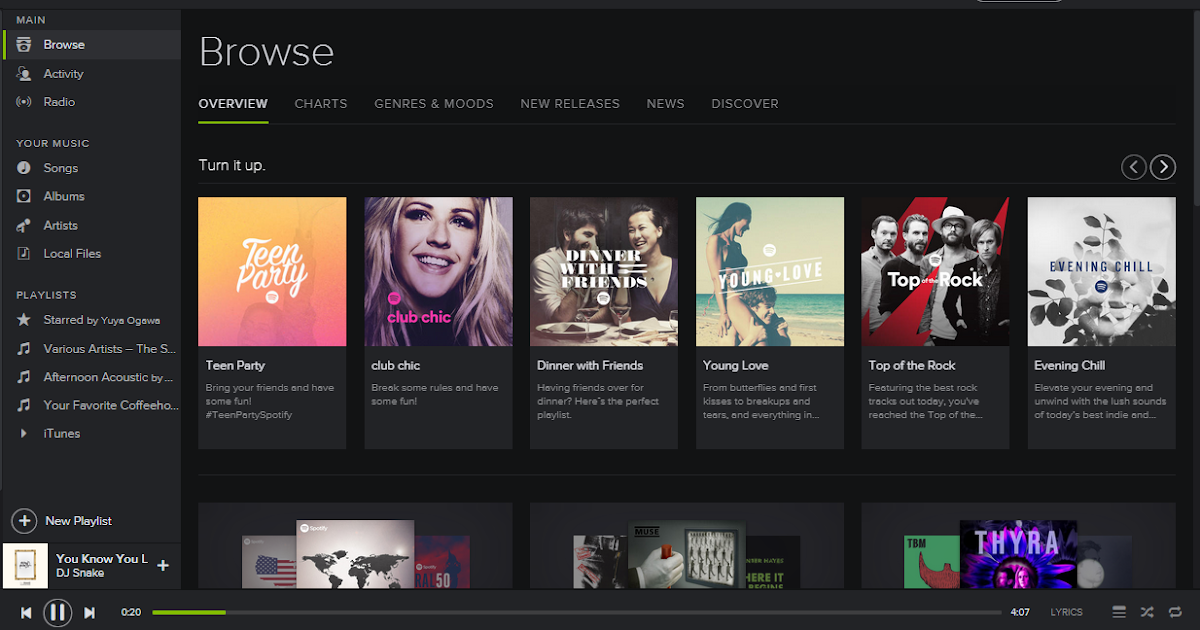The image size is (1200, 630).
Task: Expand the iTunes playlist folder
Action: pos(24,433)
